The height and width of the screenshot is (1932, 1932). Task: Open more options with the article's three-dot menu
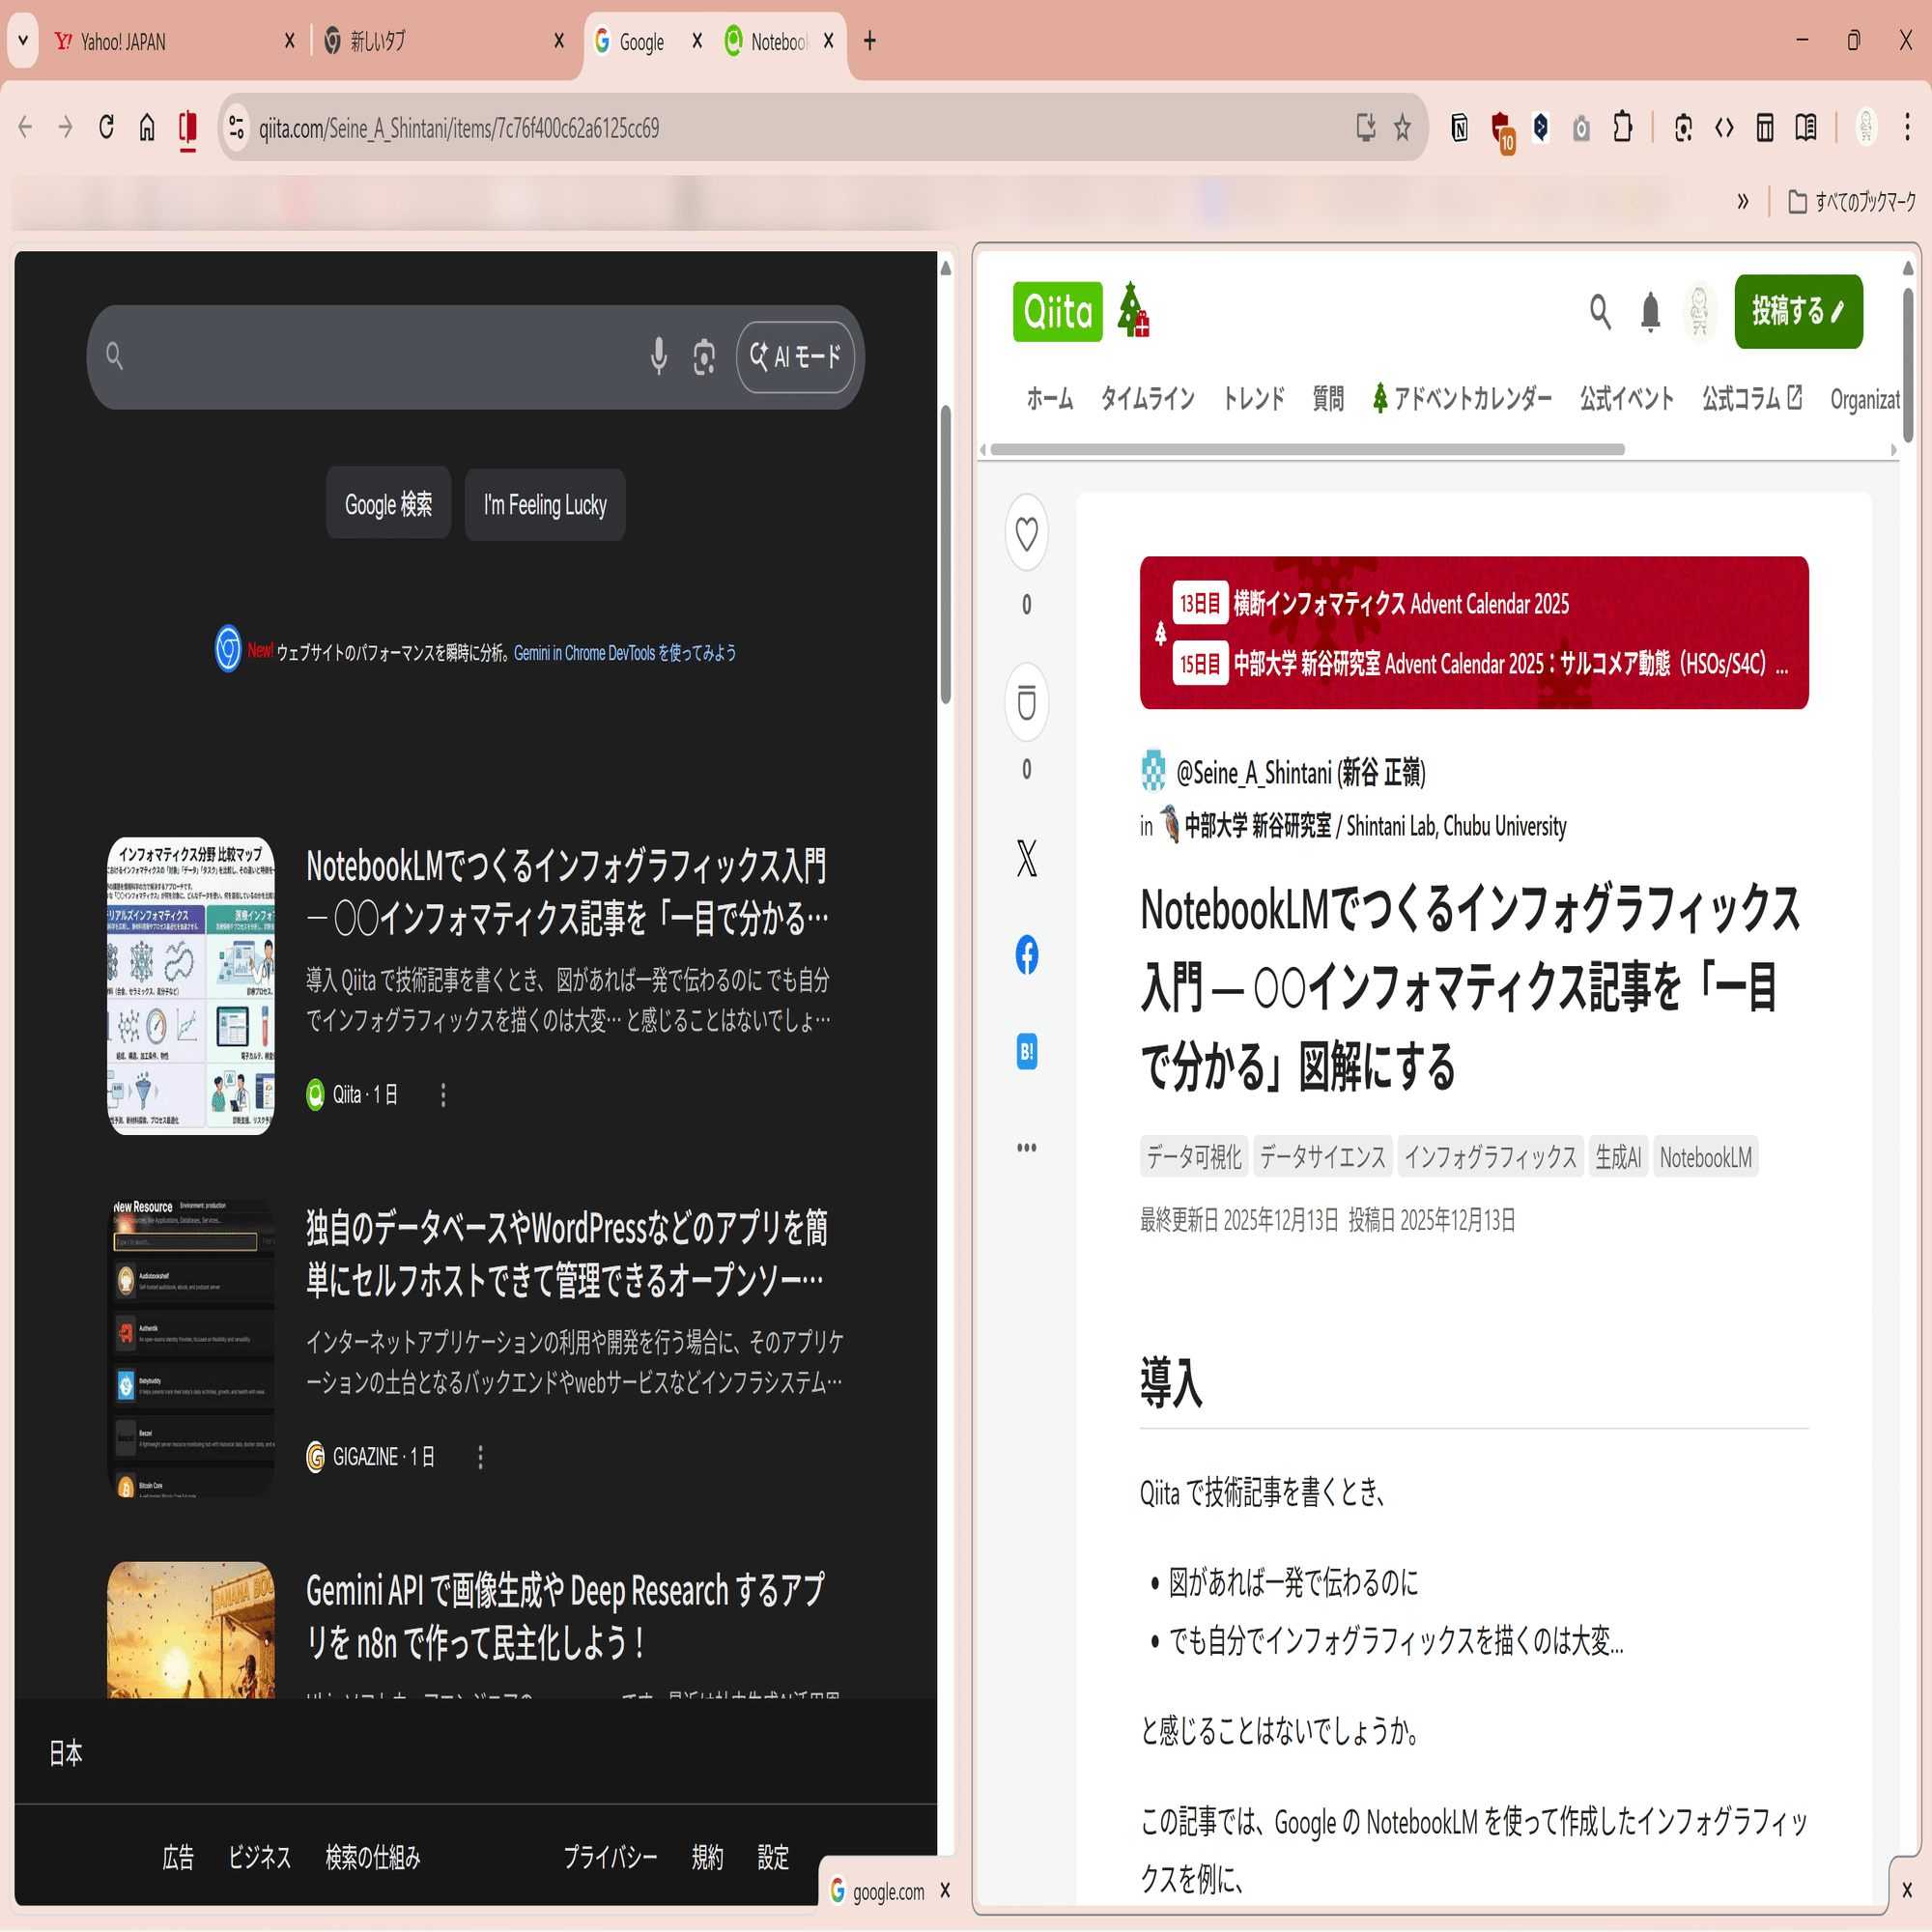[x=1026, y=1147]
